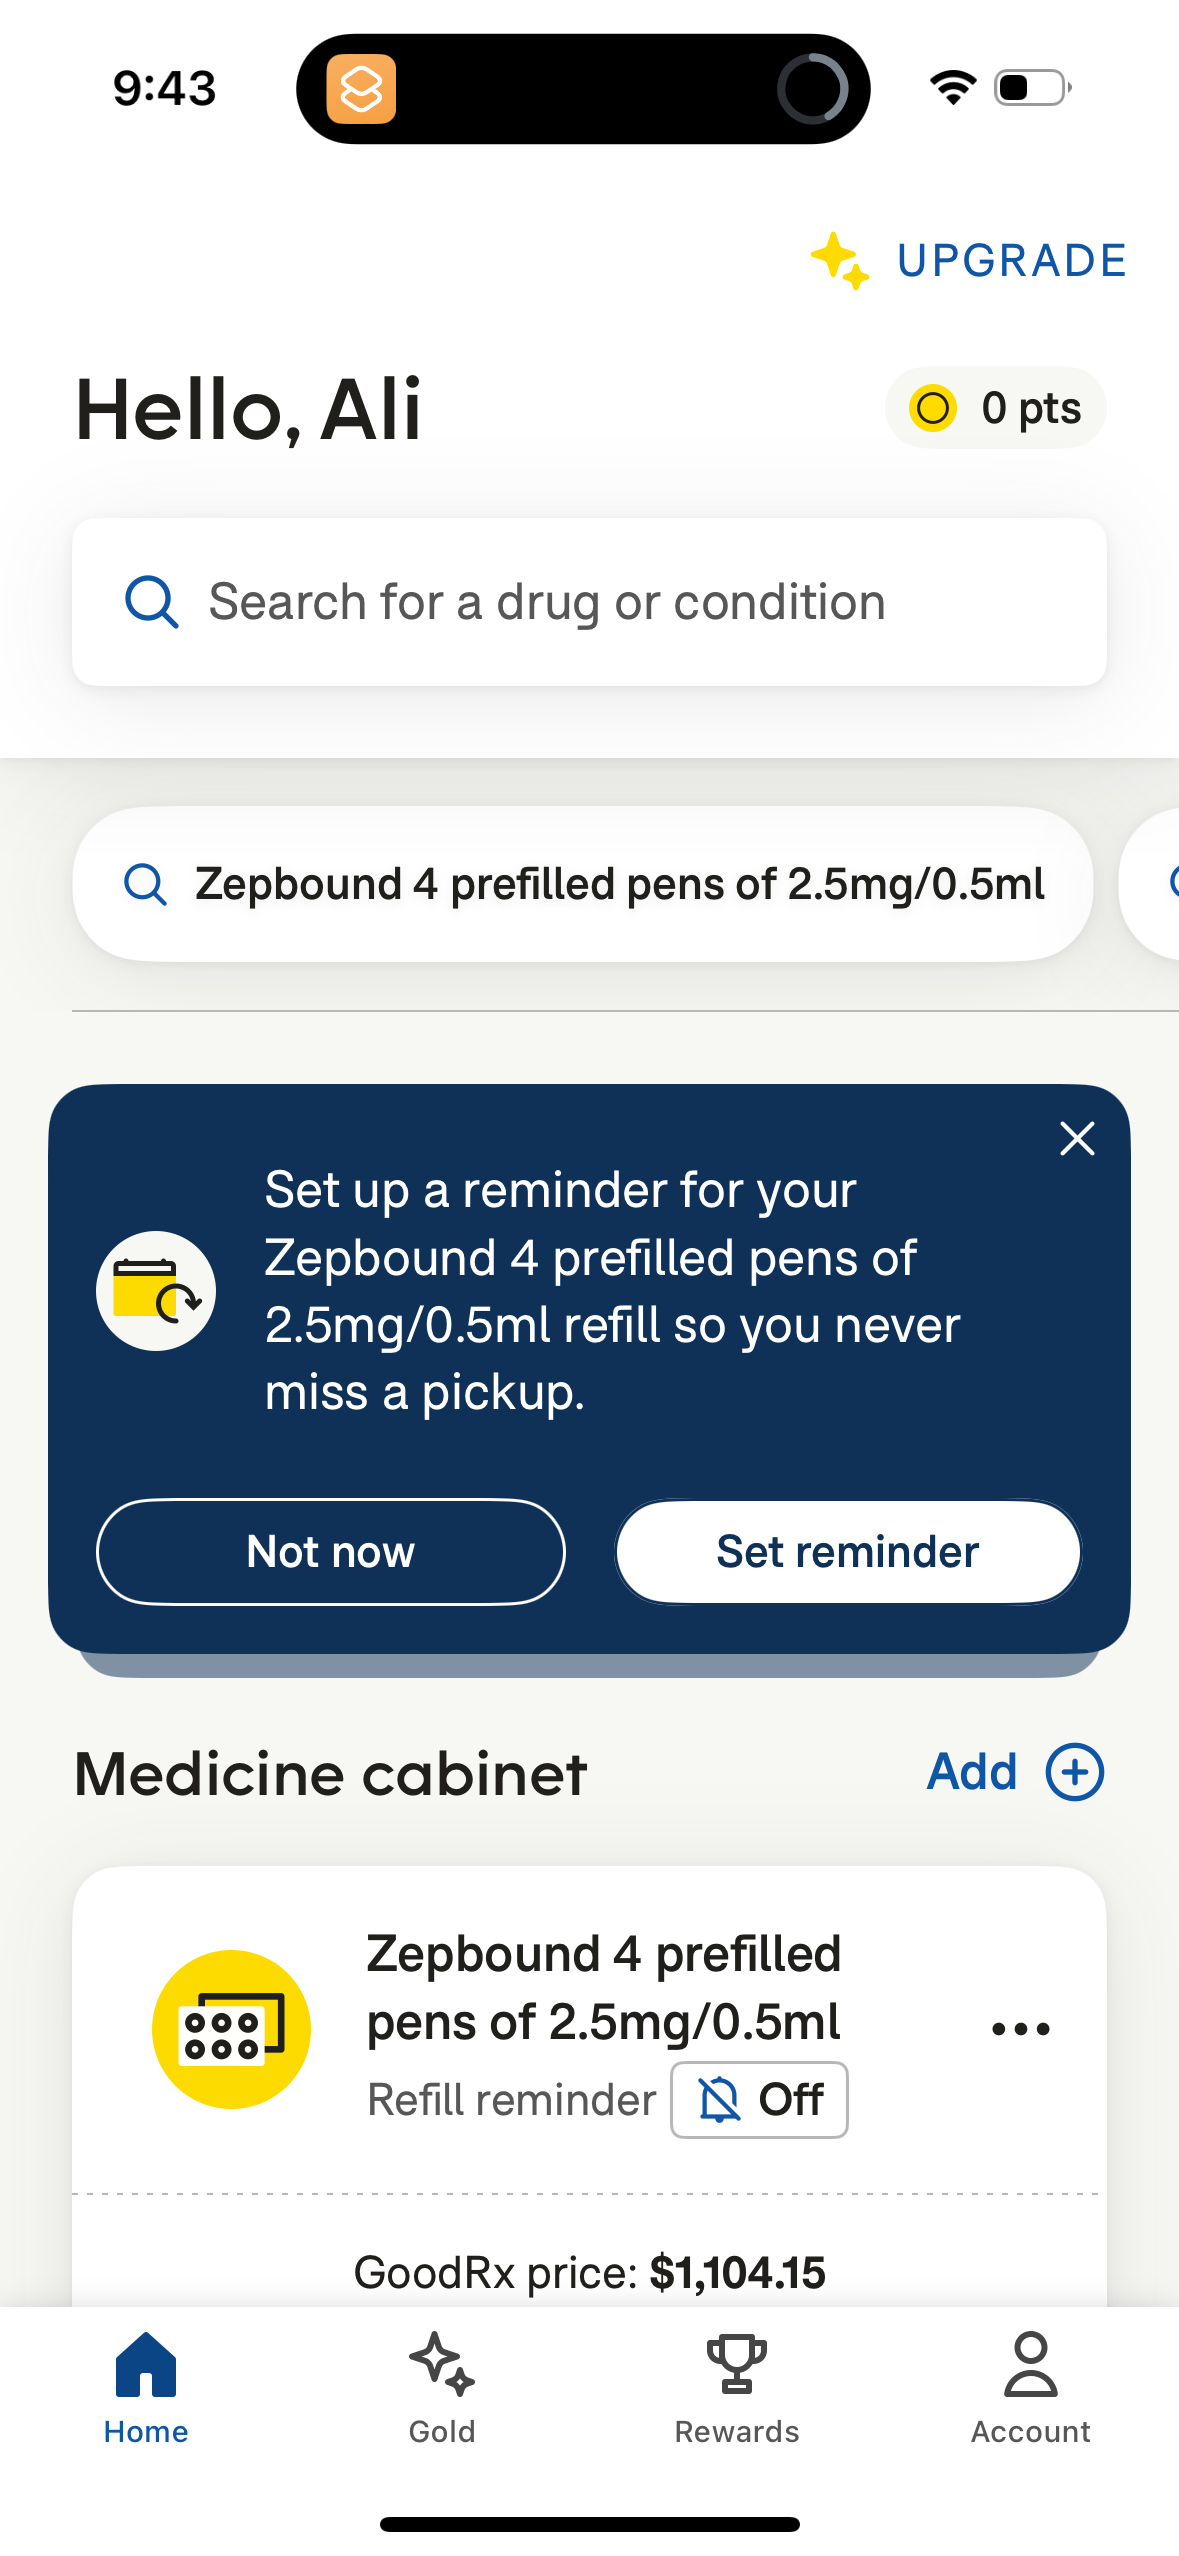Dismiss the reminder banner with the X
Screen dimensions: 1179x2556
[1076, 1138]
